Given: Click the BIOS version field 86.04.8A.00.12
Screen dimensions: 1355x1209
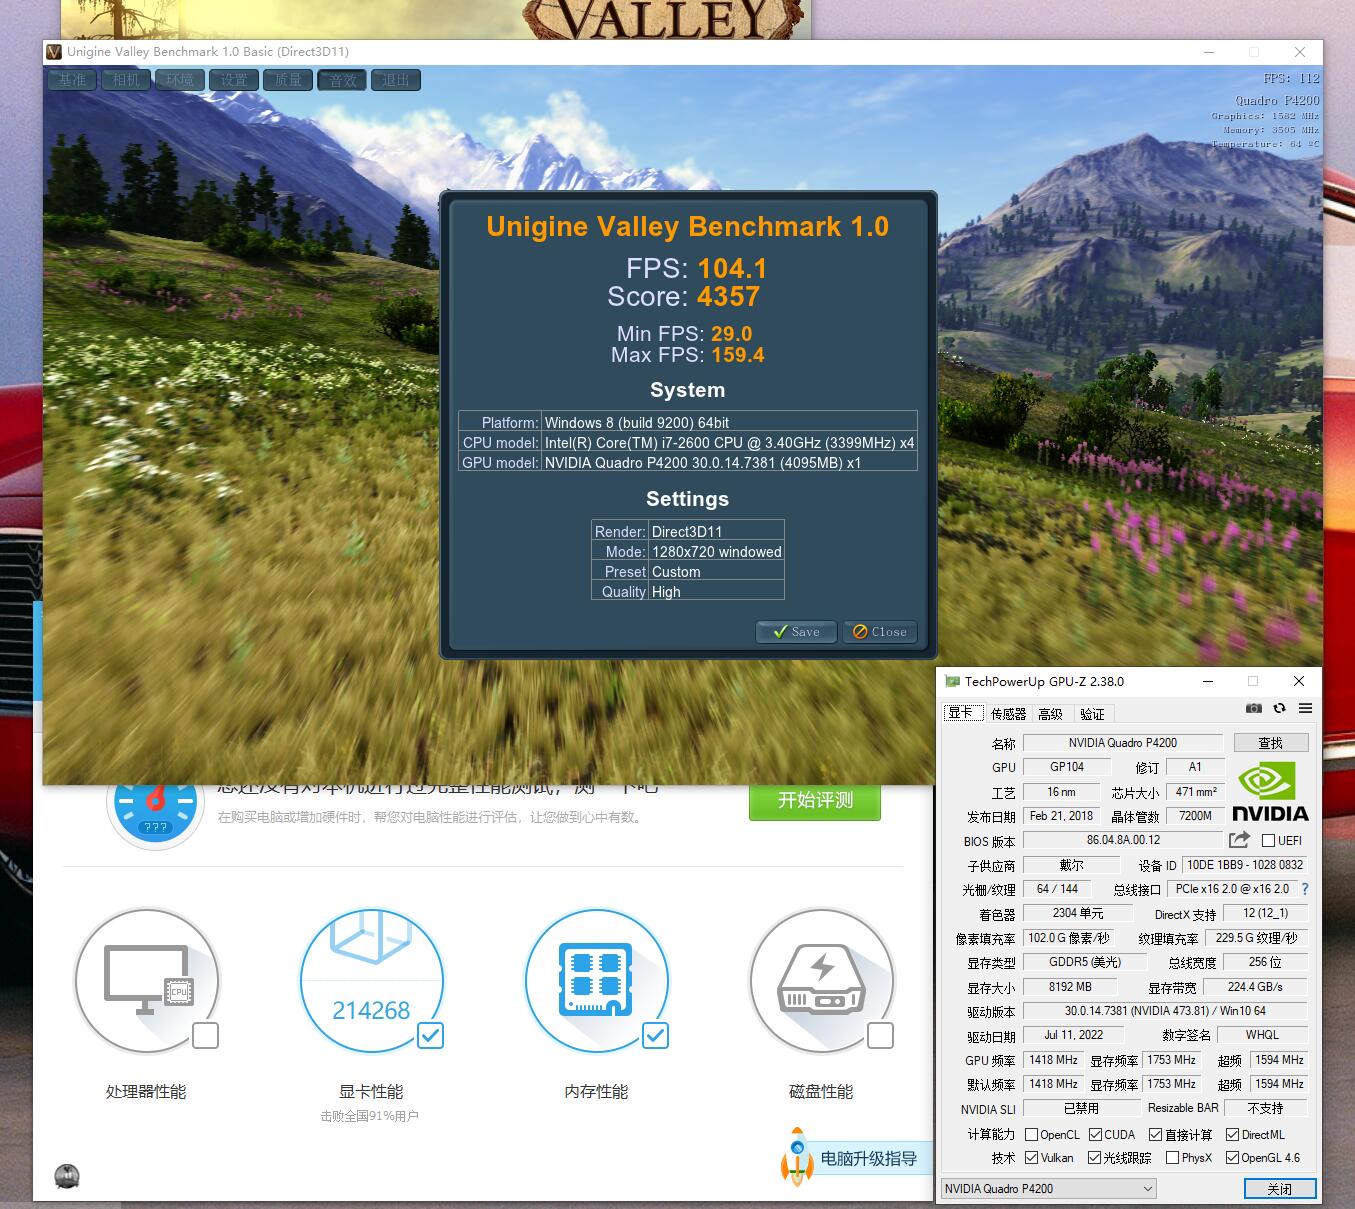Looking at the screenshot, I should (1123, 840).
